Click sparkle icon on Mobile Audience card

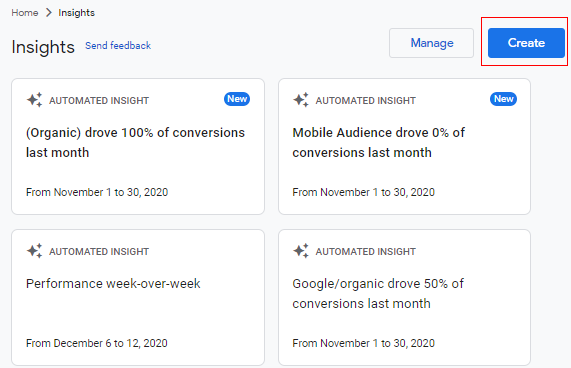pyautogui.click(x=301, y=100)
